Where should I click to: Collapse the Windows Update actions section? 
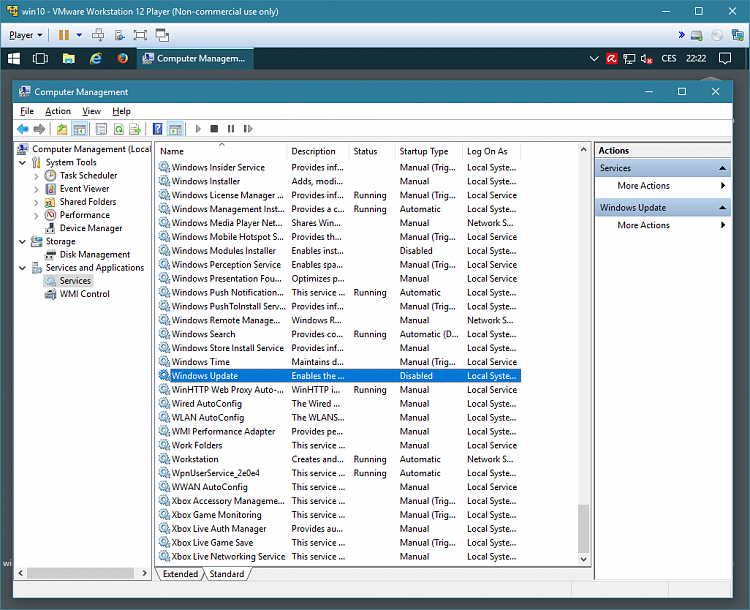pyautogui.click(x=722, y=208)
